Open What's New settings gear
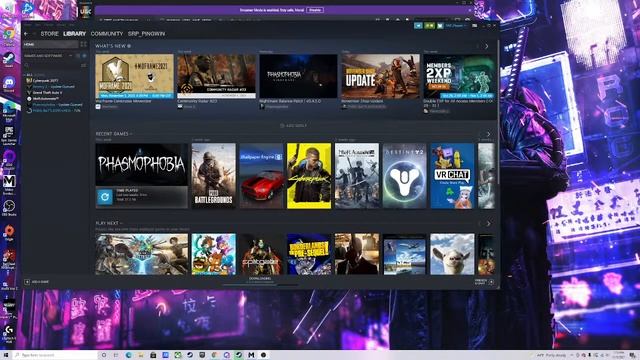The image size is (640, 360). pyautogui.click(x=129, y=46)
